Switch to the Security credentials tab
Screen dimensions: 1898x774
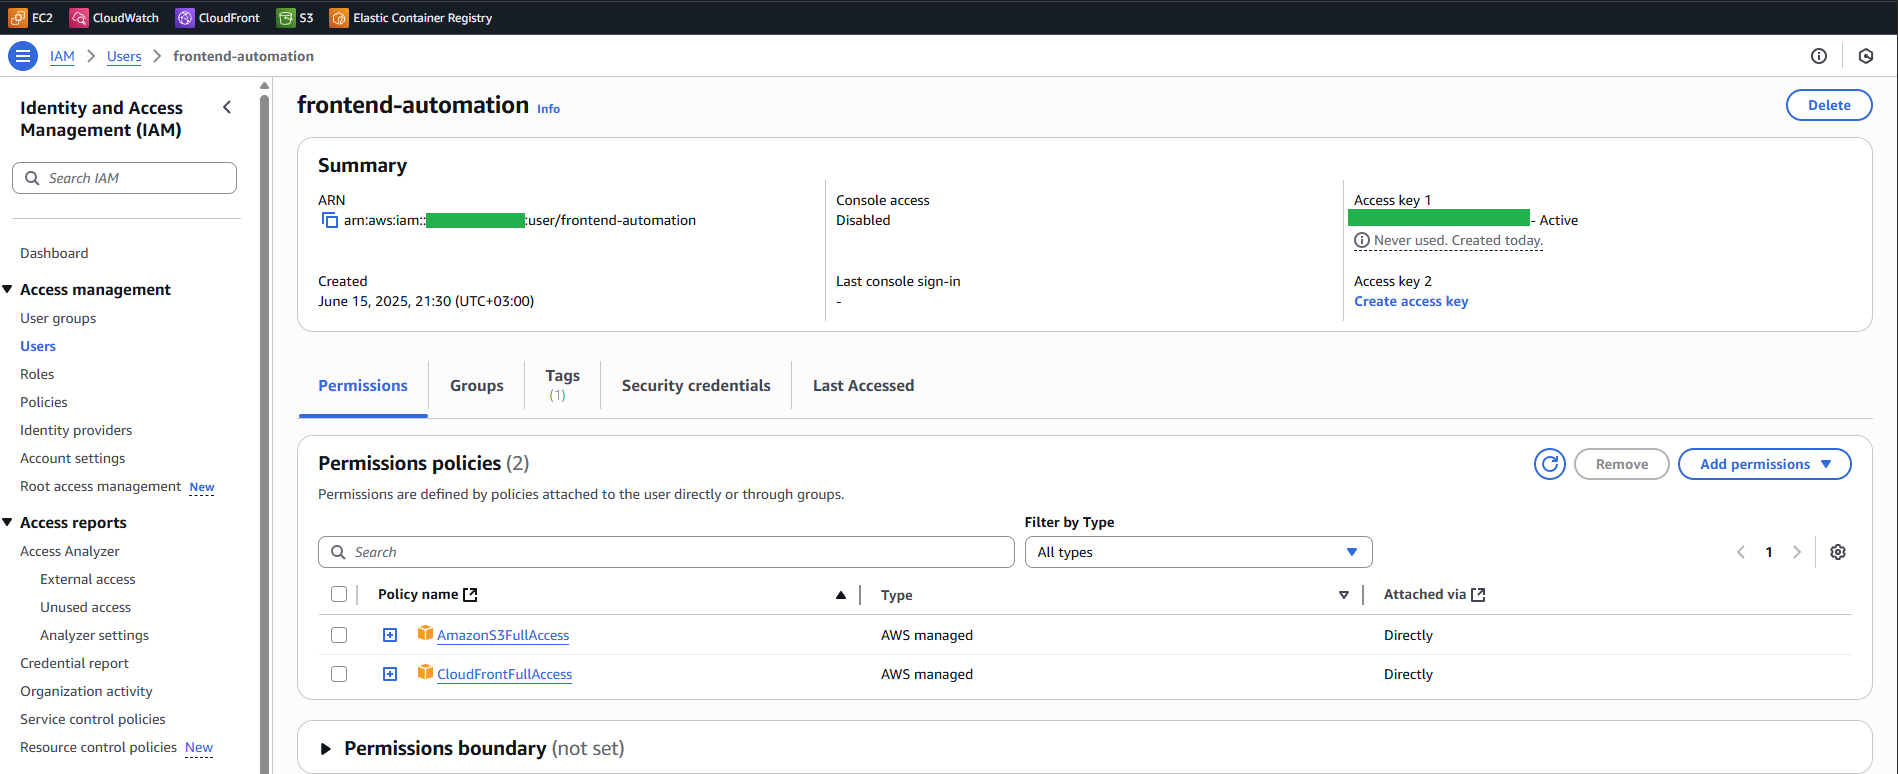696,385
